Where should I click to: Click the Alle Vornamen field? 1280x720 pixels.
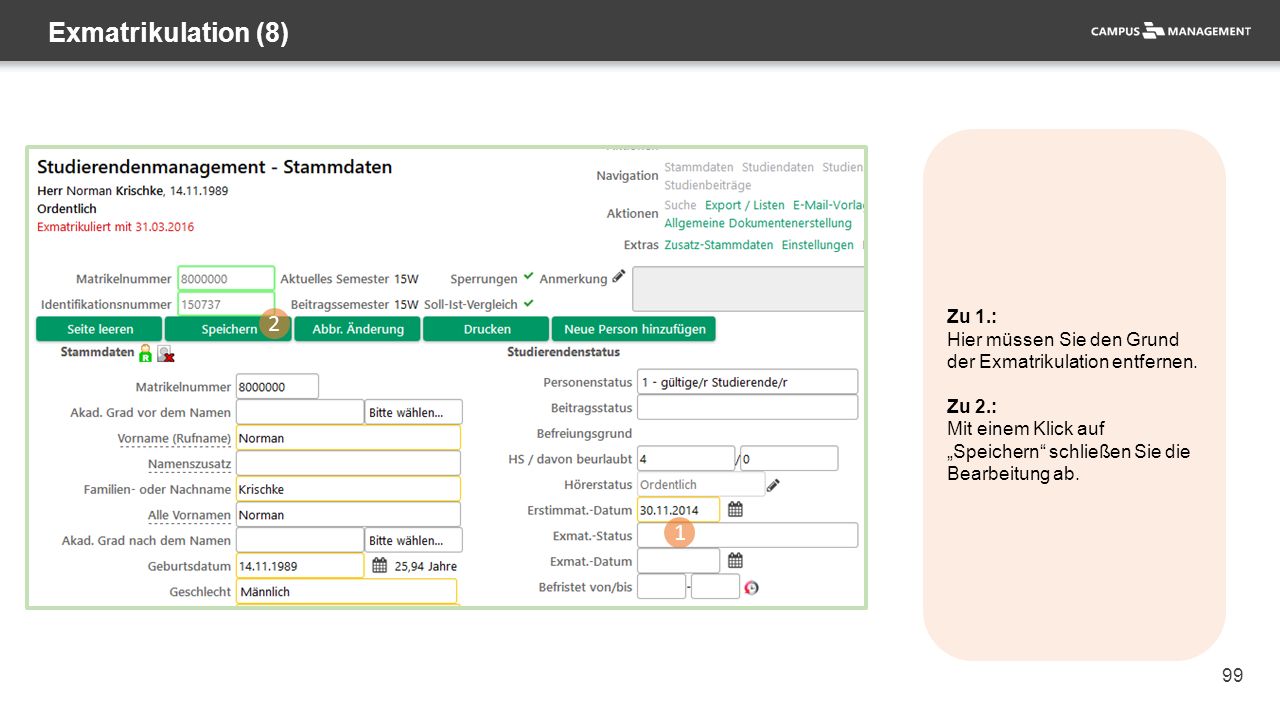point(348,514)
